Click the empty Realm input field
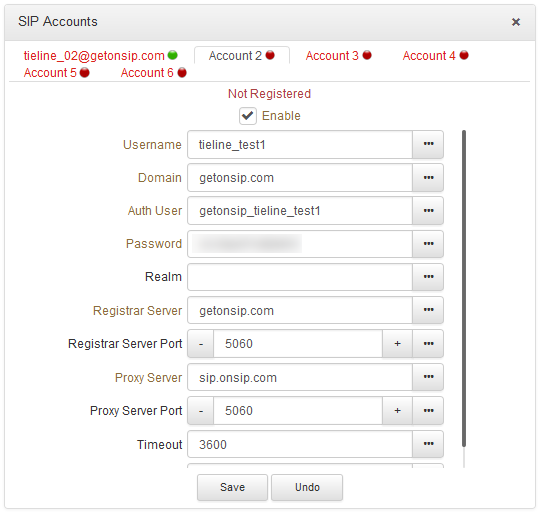 click(300, 277)
